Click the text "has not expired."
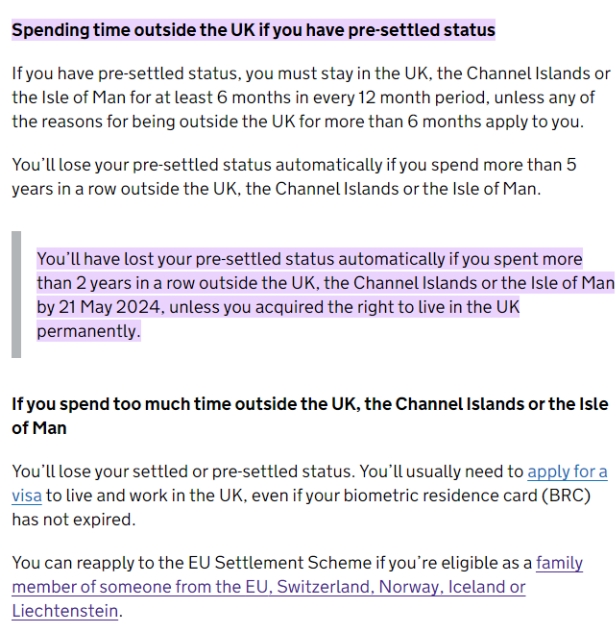 click(74, 520)
